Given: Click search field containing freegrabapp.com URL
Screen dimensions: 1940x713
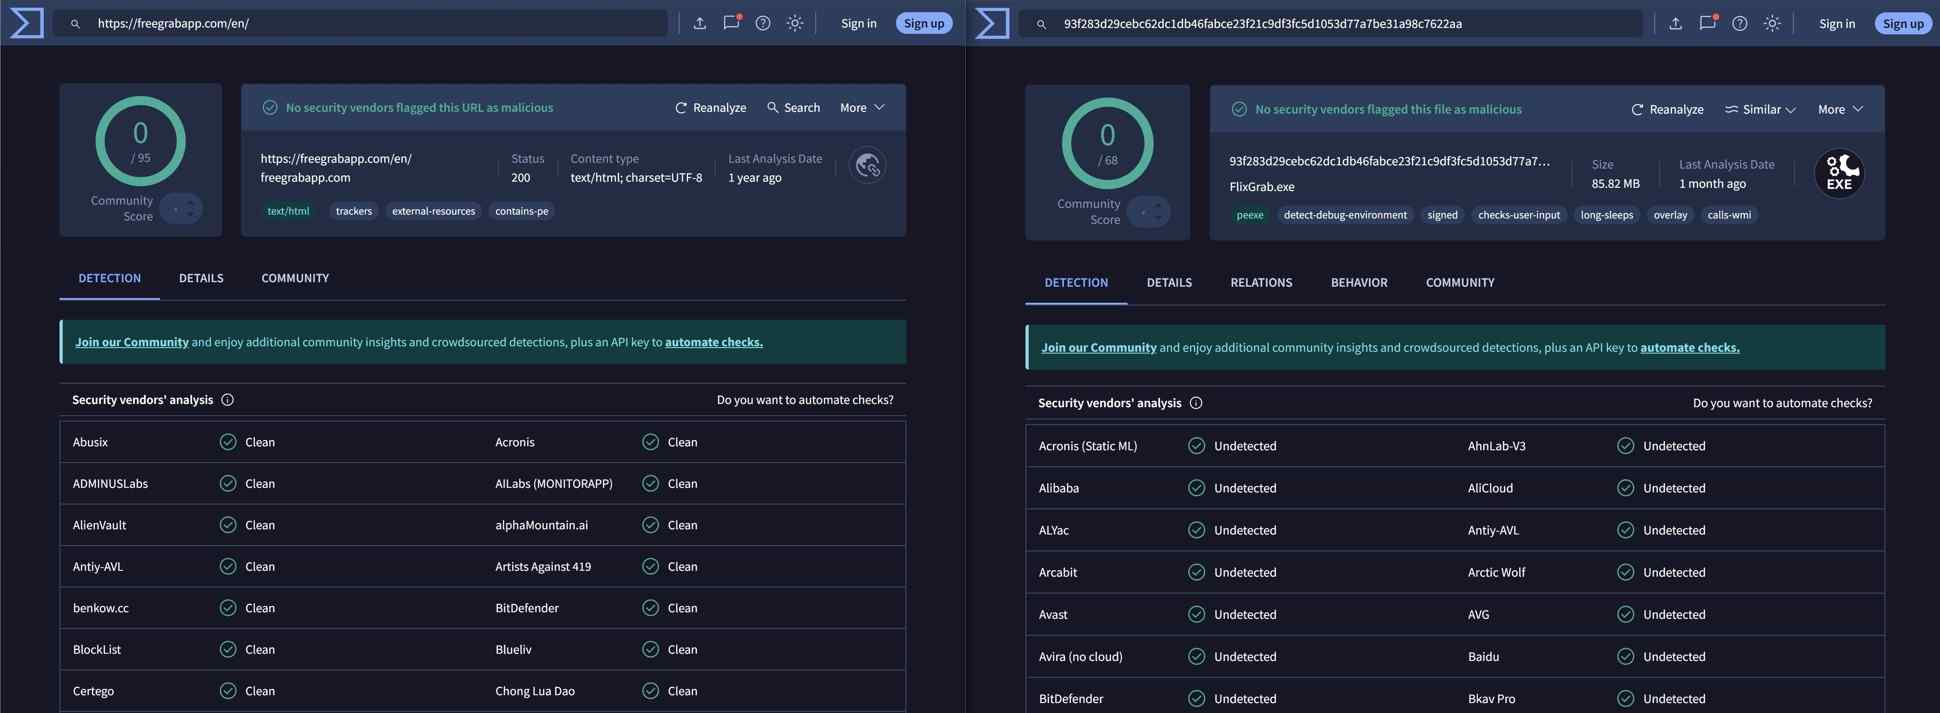Looking at the screenshot, I should pyautogui.click(x=370, y=23).
